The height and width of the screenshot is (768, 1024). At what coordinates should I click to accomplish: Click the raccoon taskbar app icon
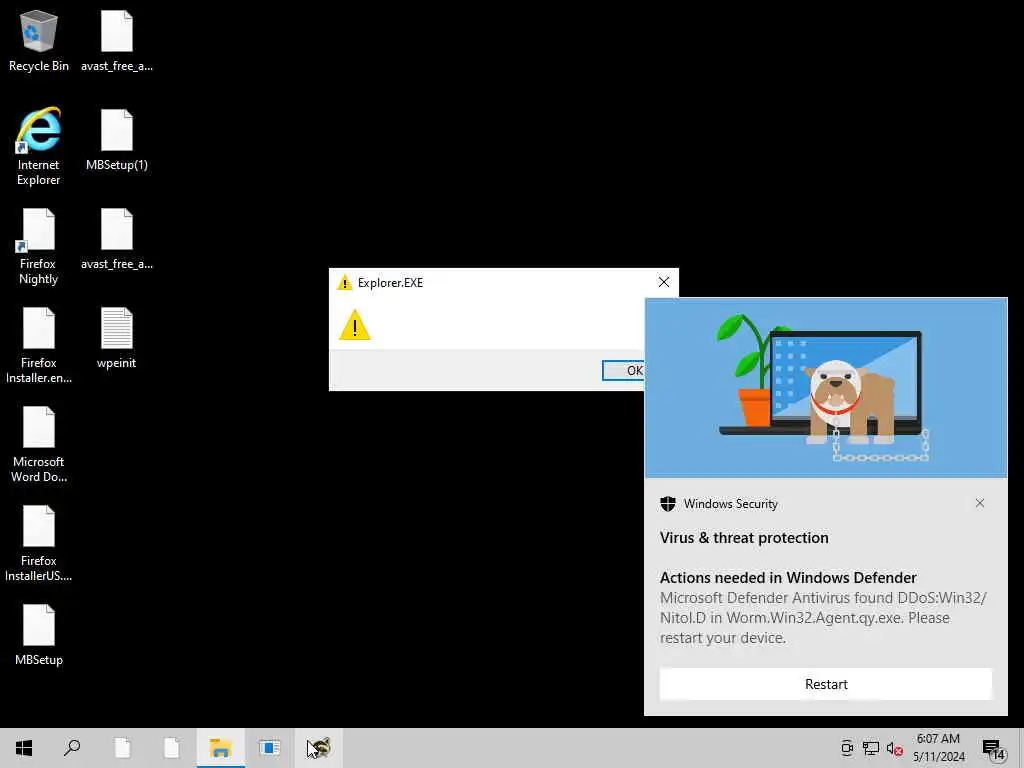(319, 748)
